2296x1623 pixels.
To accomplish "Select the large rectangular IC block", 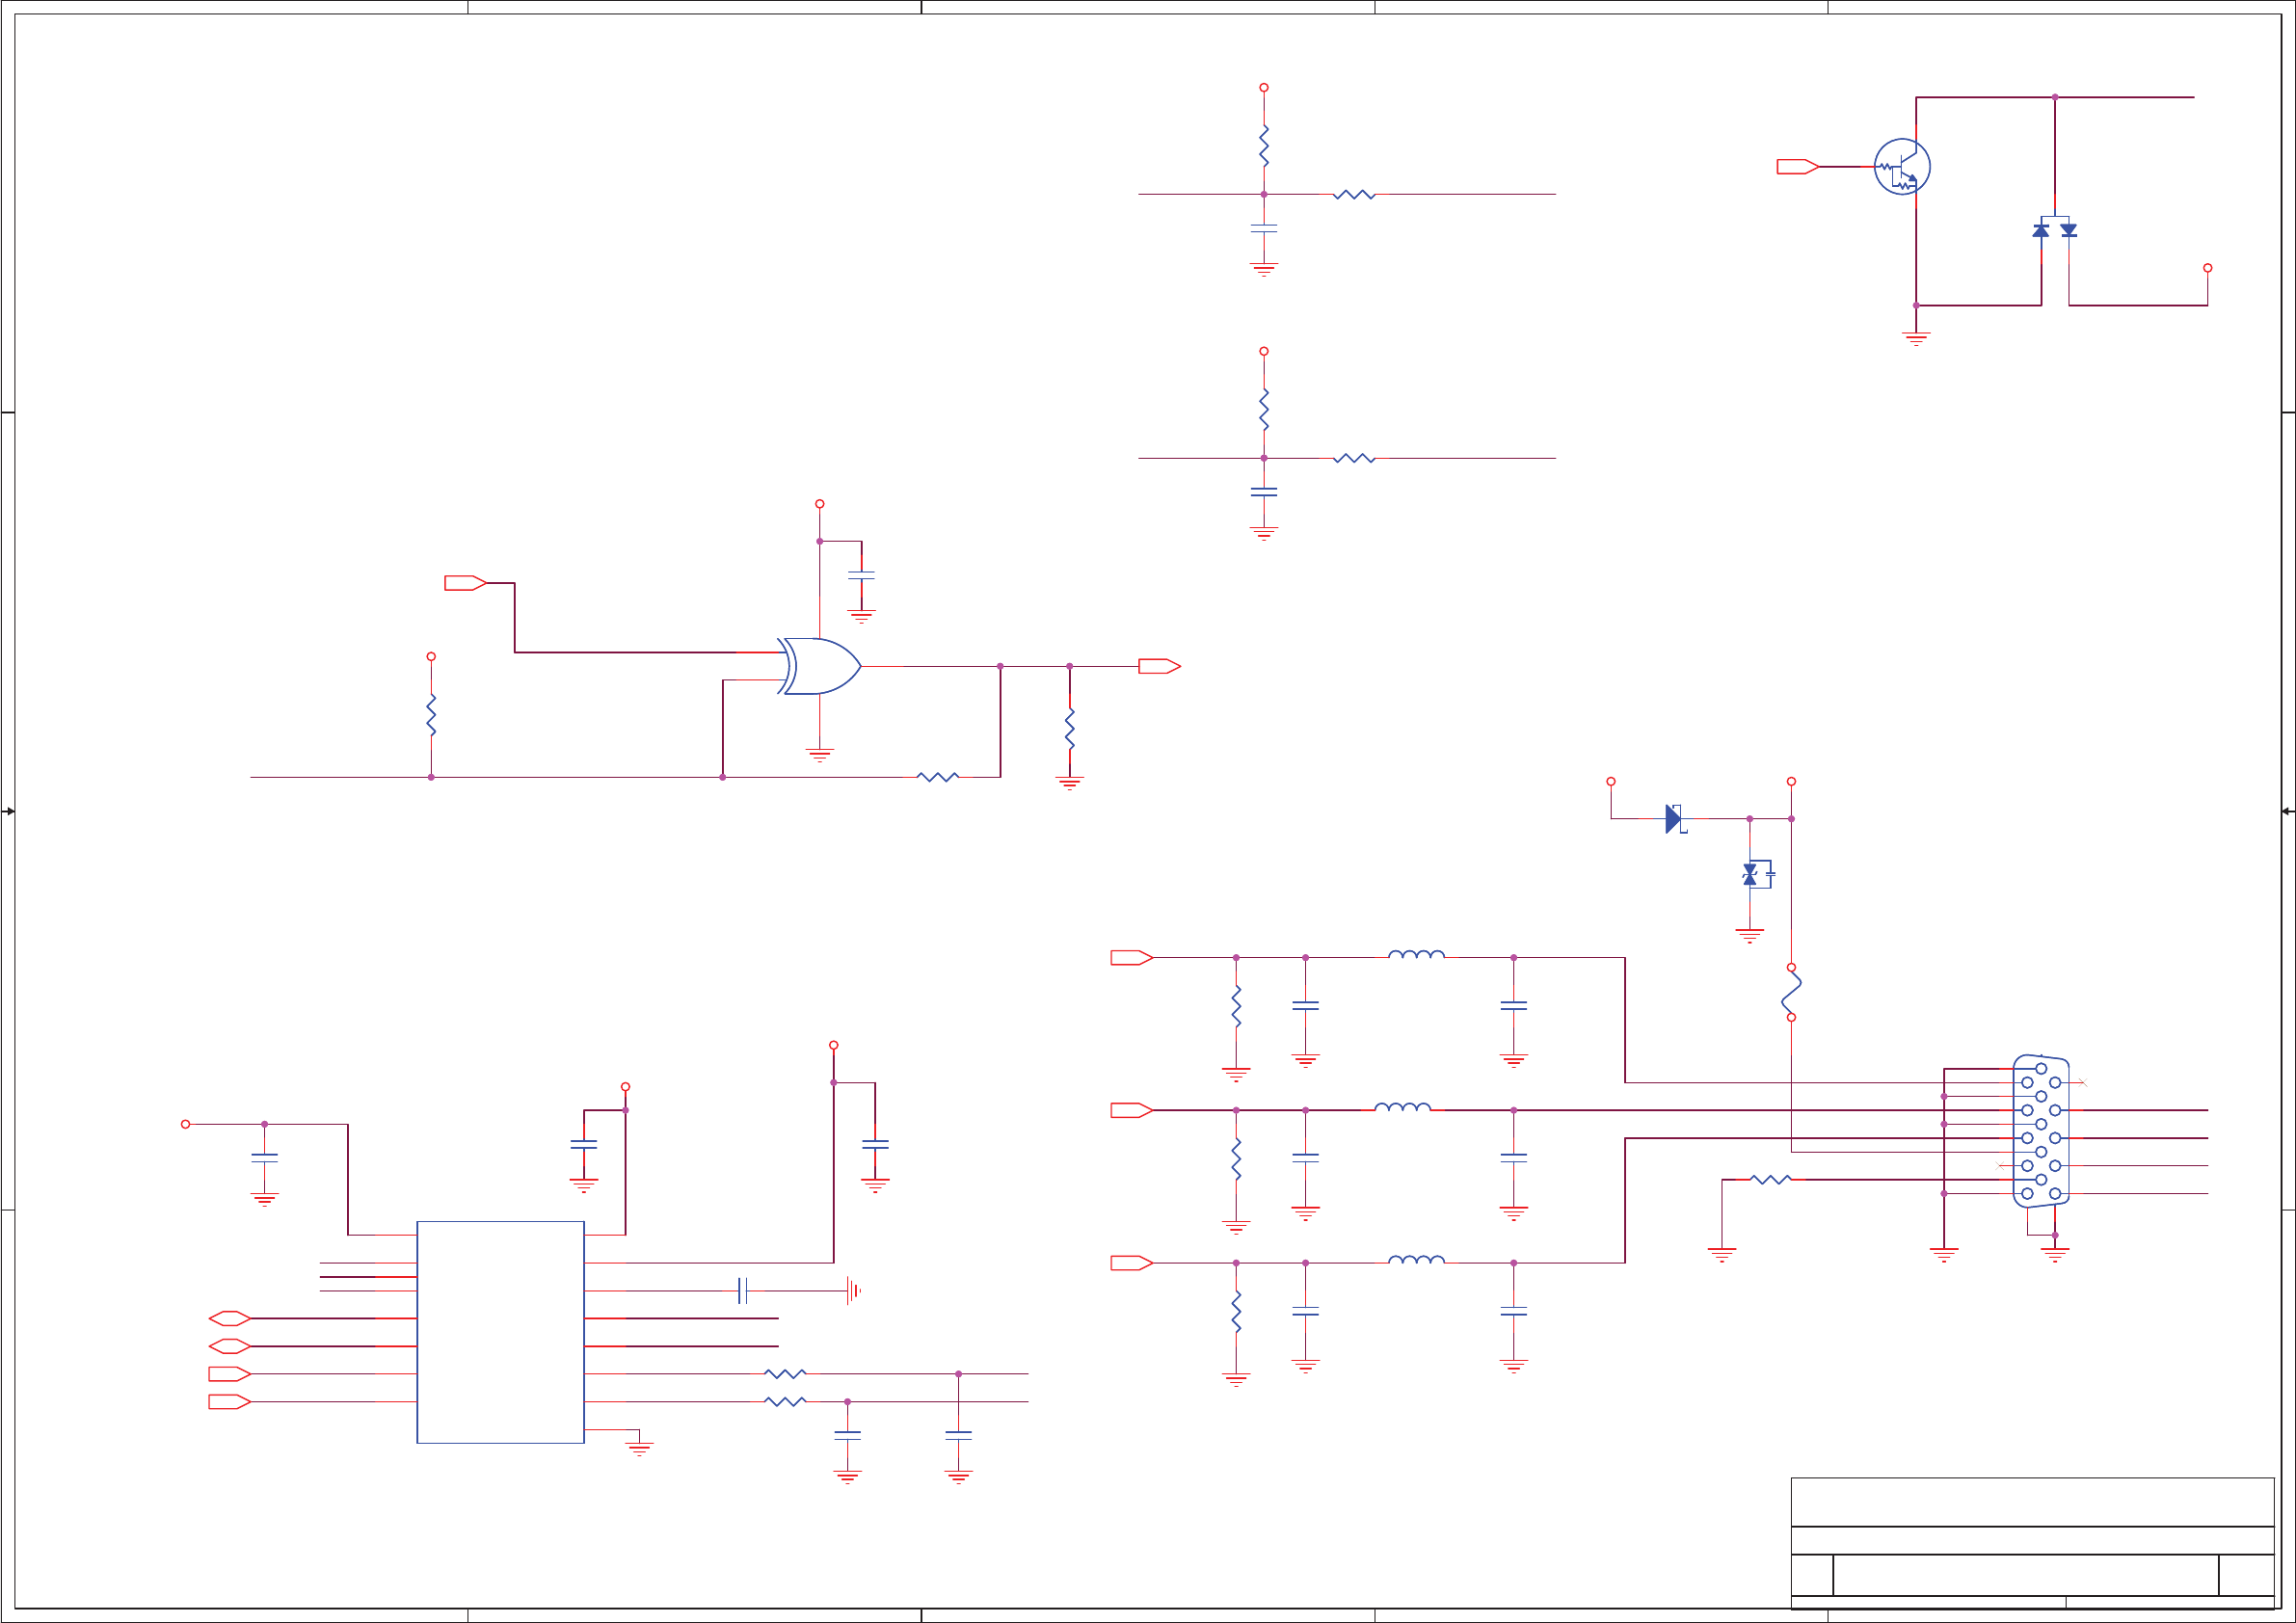I will coord(500,1332).
